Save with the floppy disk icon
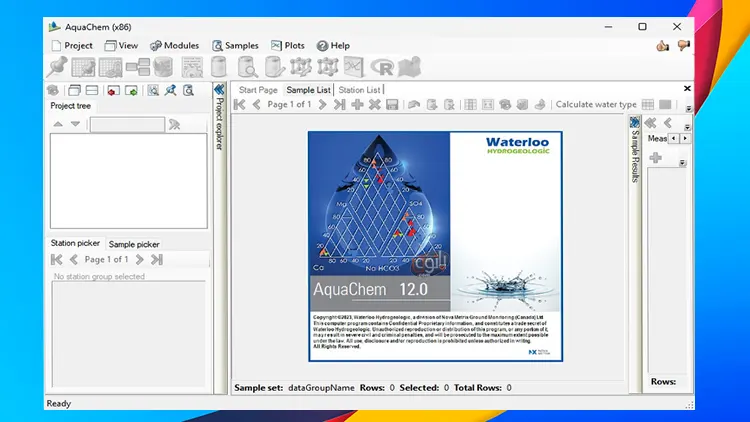Image resolution: width=750 pixels, height=422 pixels. tap(392, 104)
